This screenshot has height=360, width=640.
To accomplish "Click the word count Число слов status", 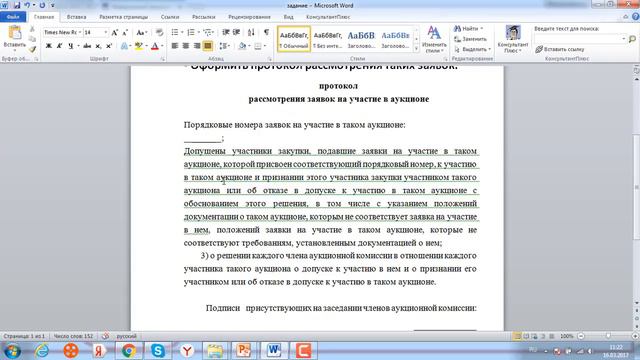I will [73, 336].
